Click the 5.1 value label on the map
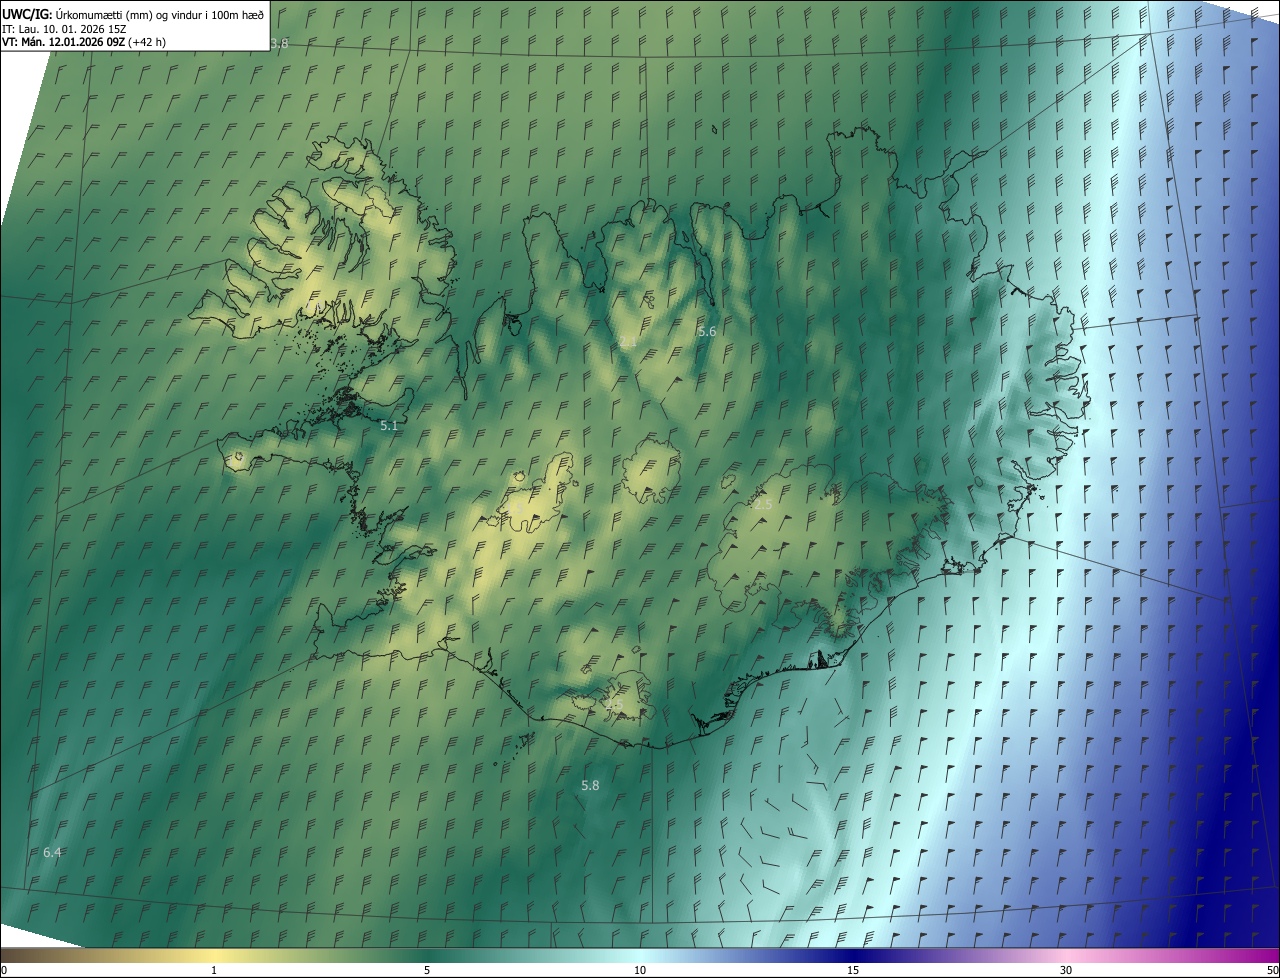The height and width of the screenshot is (978, 1280). (389, 426)
